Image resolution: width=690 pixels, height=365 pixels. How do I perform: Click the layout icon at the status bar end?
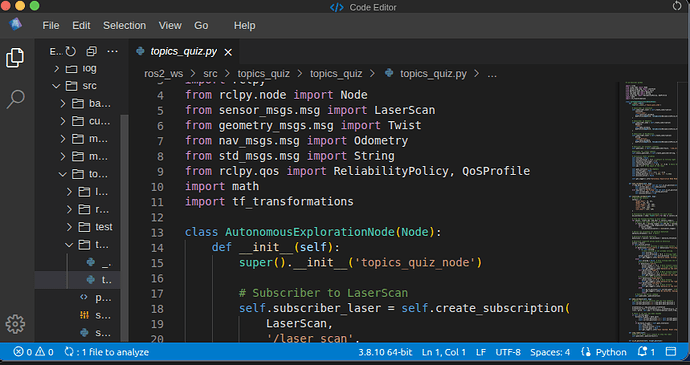pos(671,352)
